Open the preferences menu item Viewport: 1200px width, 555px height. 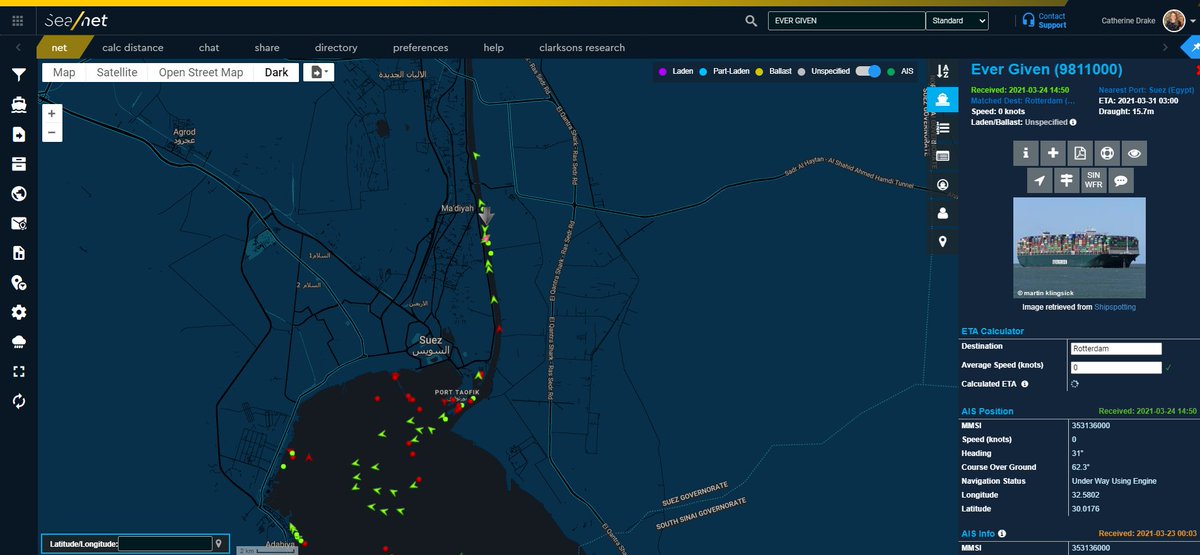420,47
